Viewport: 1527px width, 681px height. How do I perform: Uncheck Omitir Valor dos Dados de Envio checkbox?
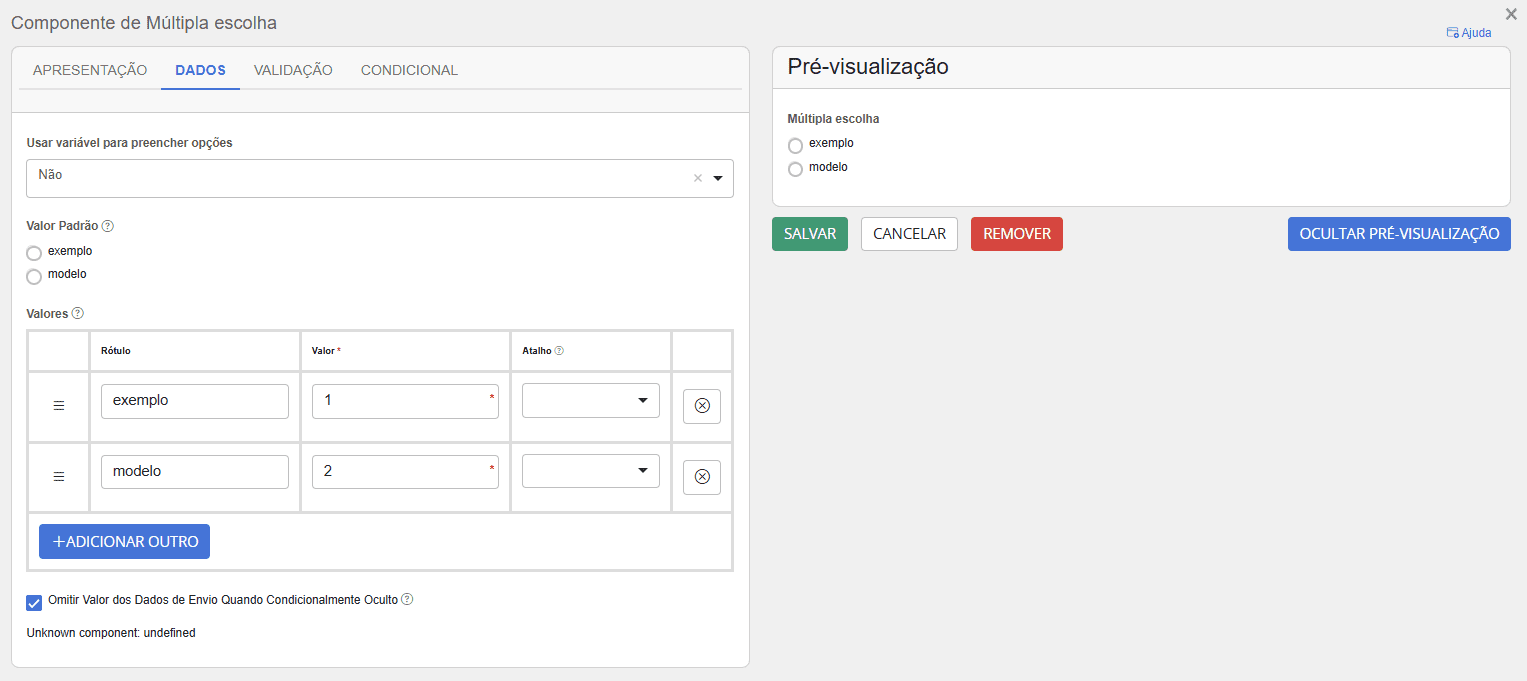tap(34, 603)
